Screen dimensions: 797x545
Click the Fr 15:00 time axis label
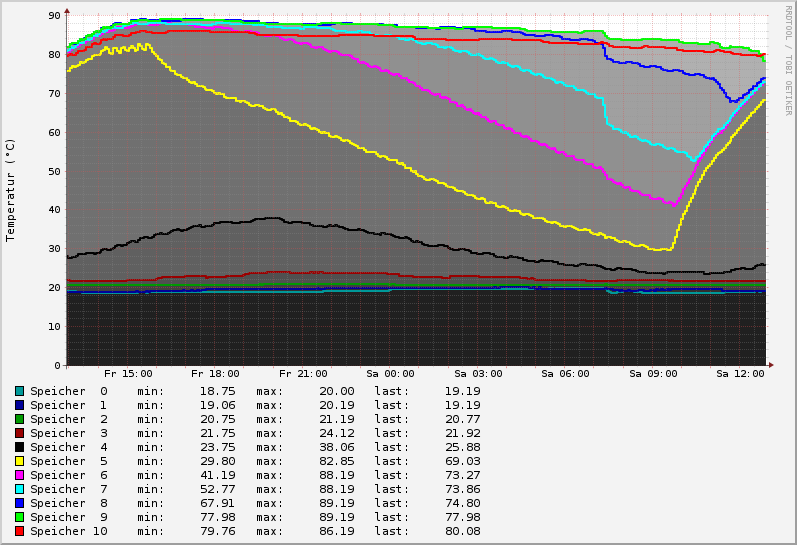(x=128, y=374)
